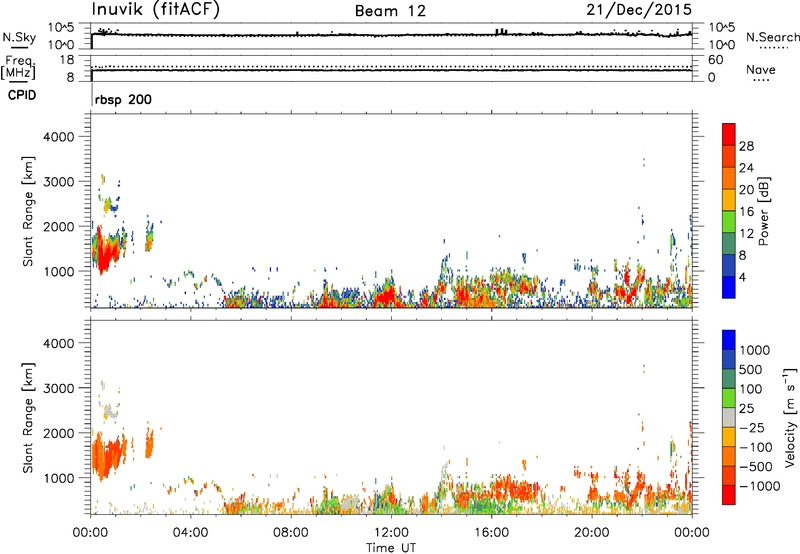The width and height of the screenshot is (800, 554).
Task: Click the red bottom segment of Velocity colorbar
Action: [x=729, y=495]
